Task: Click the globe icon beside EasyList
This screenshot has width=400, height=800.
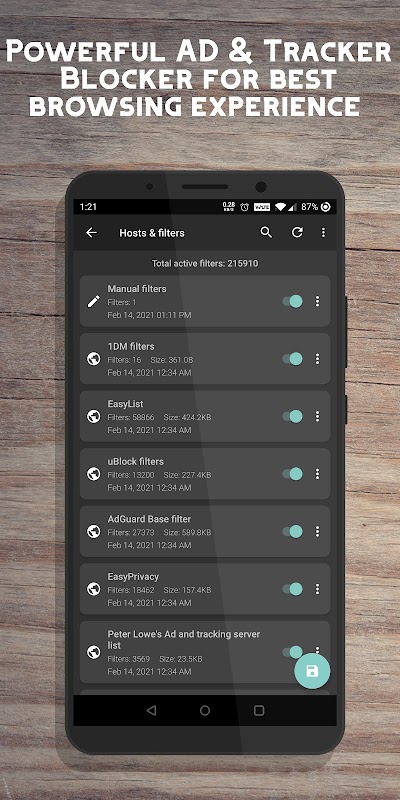Action: pos(93,416)
